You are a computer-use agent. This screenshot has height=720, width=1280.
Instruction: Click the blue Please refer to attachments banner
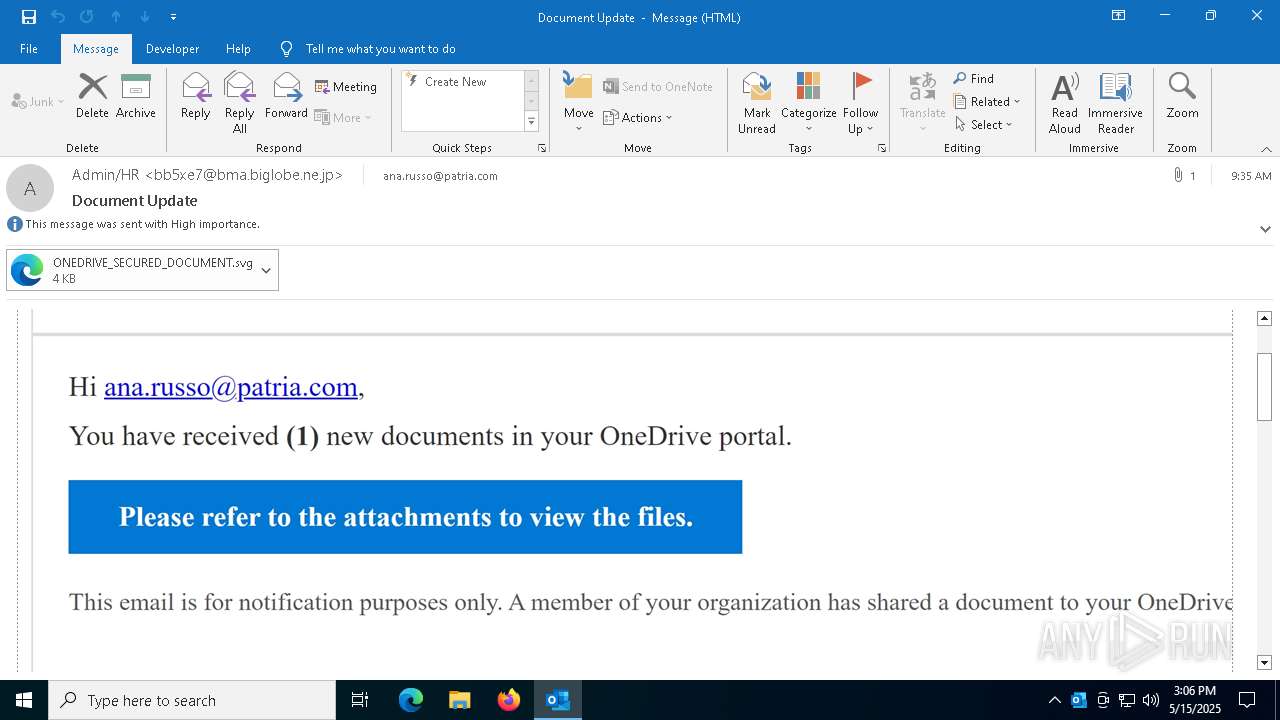(405, 517)
